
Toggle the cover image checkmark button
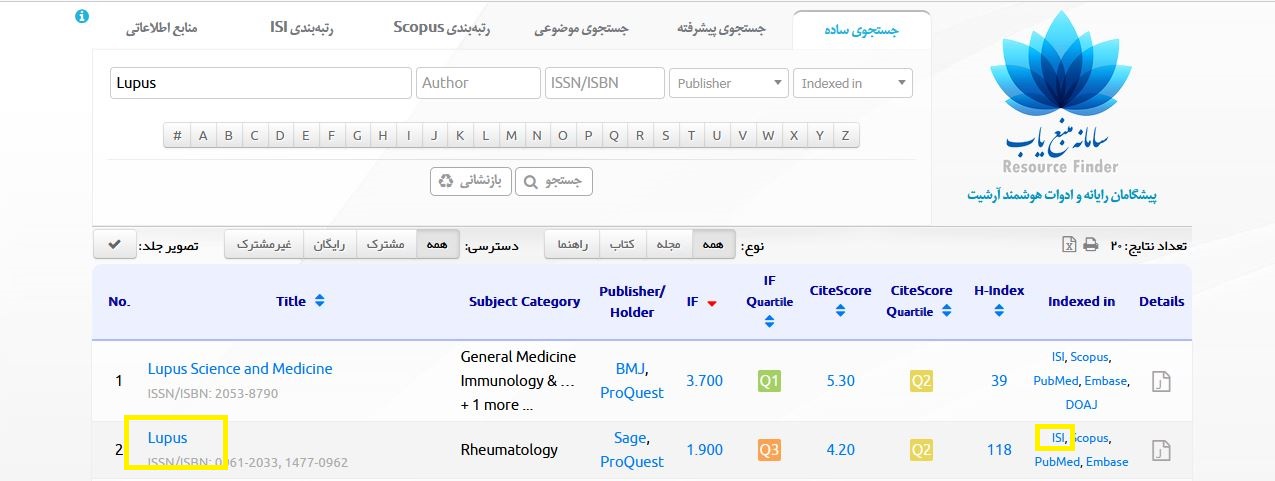click(115, 245)
